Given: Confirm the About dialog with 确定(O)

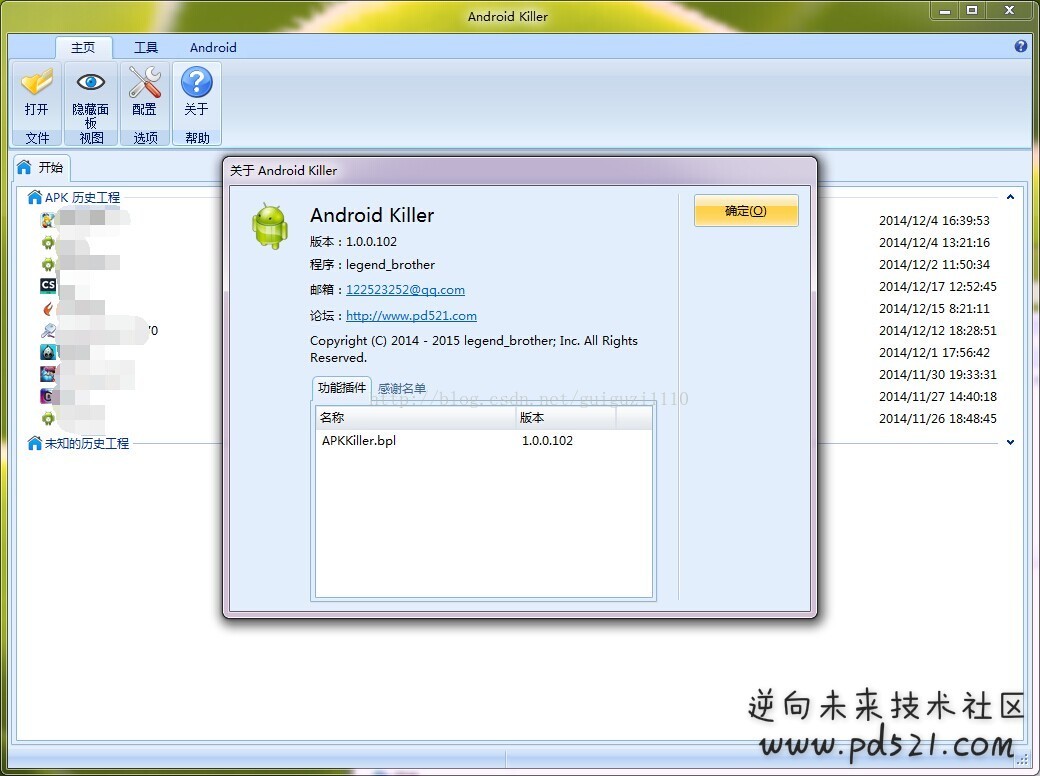Looking at the screenshot, I should tap(746, 211).
